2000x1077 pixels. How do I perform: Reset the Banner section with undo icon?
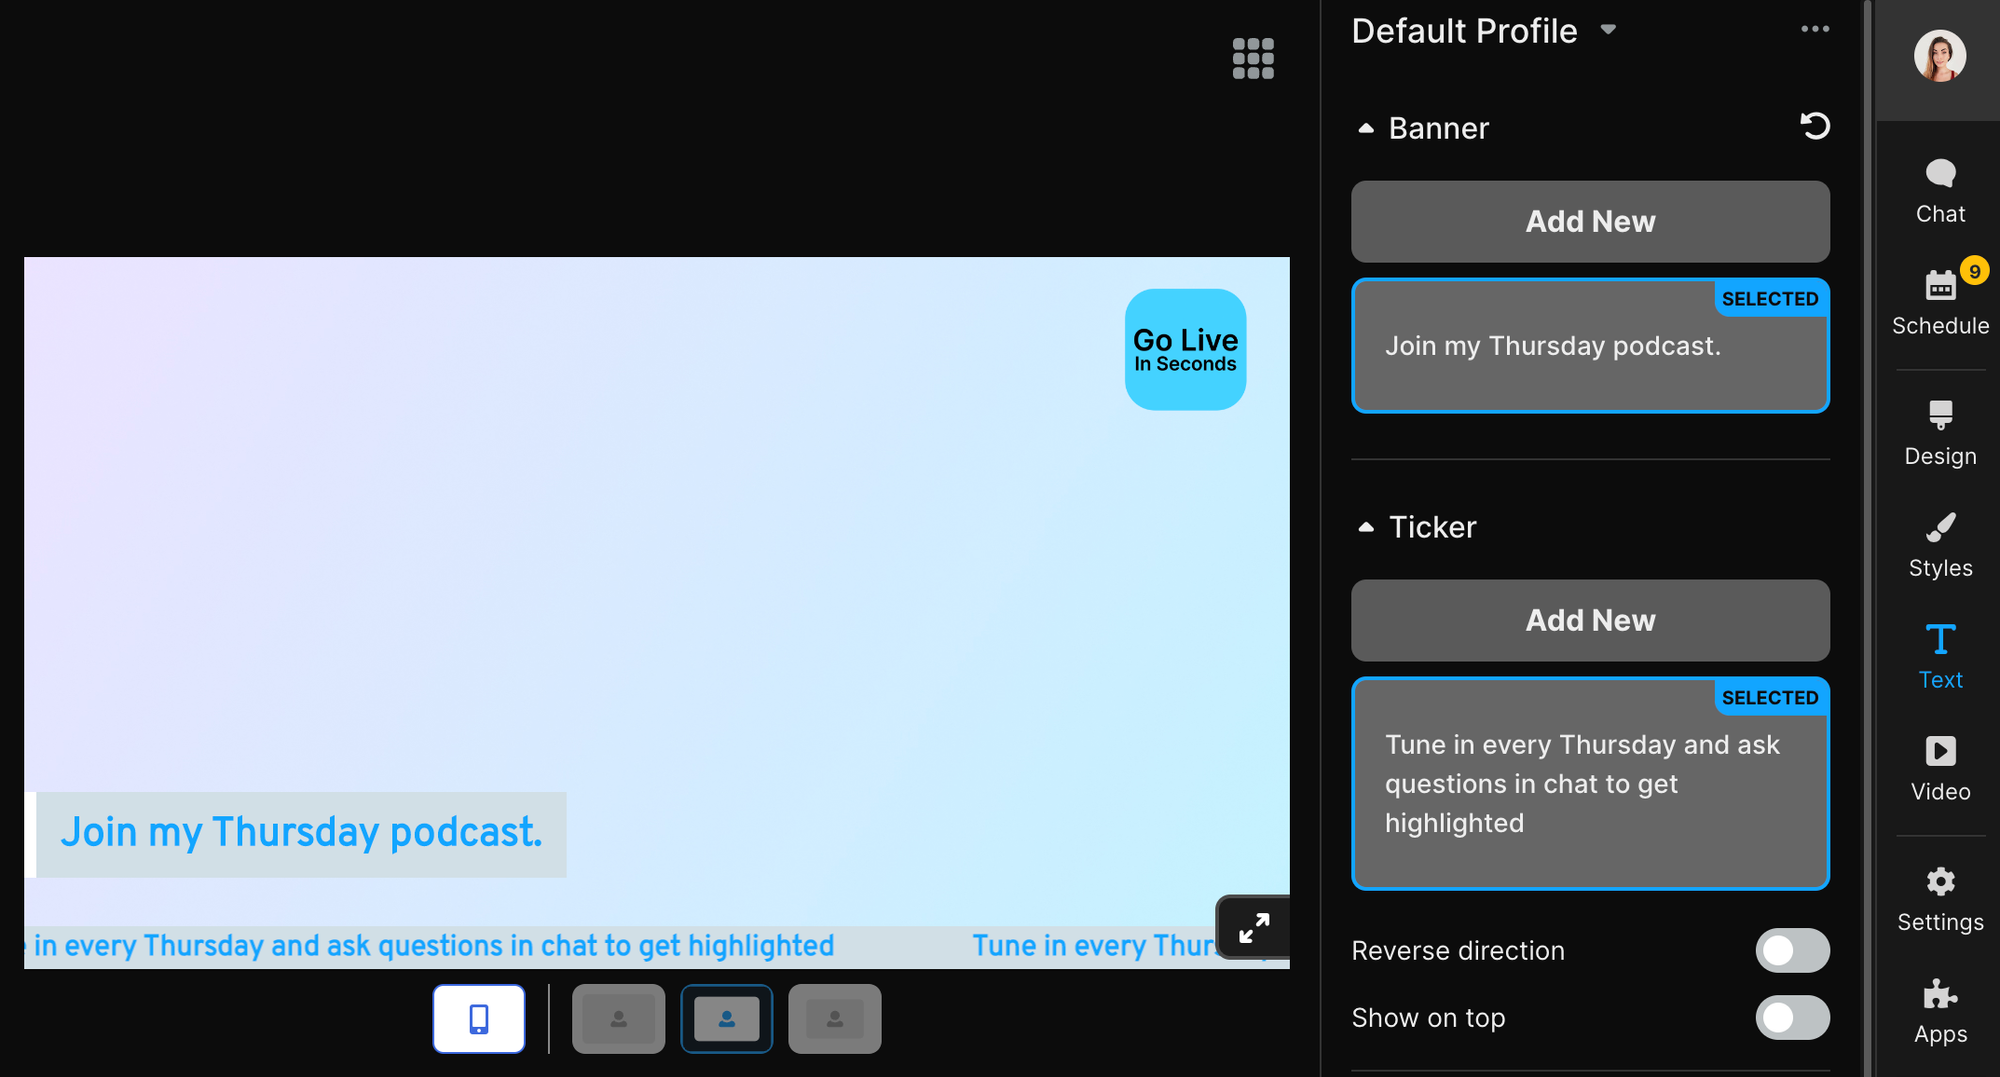(1814, 126)
